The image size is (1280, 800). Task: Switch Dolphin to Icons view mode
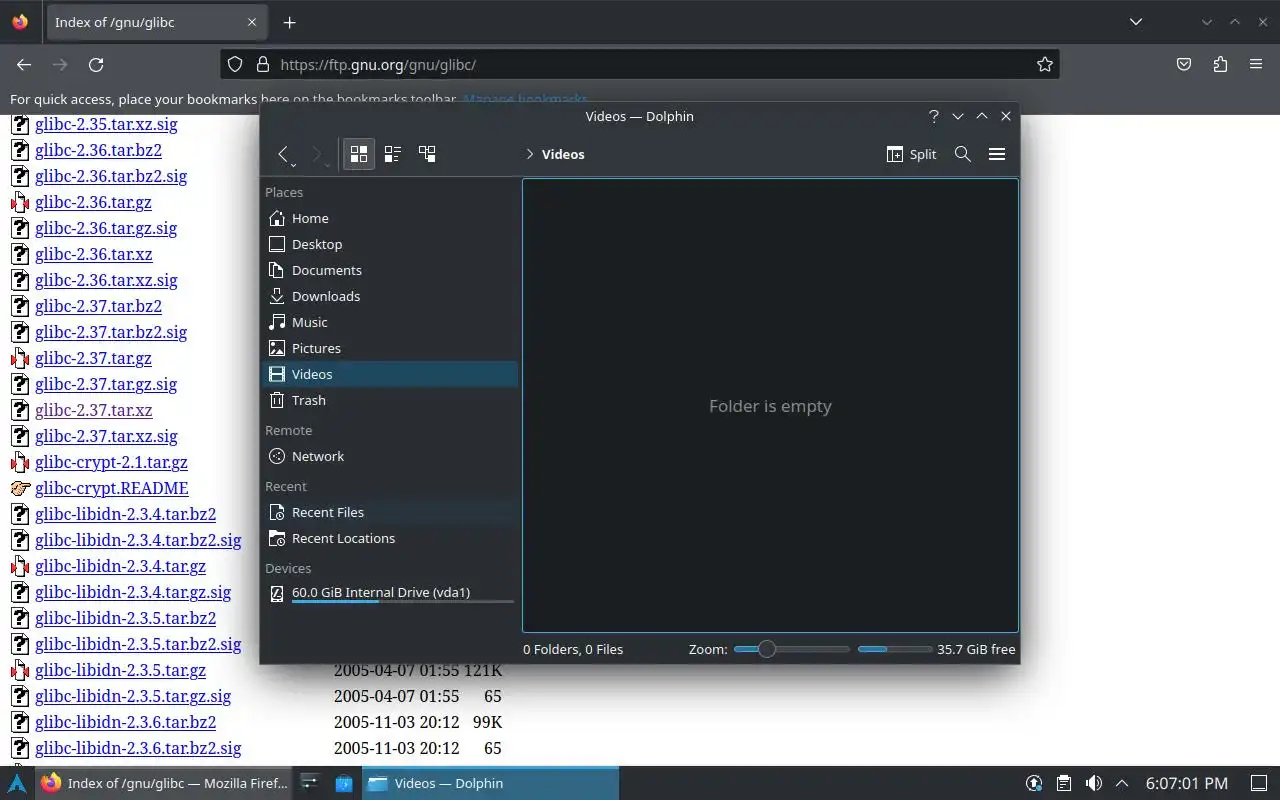click(359, 154)
